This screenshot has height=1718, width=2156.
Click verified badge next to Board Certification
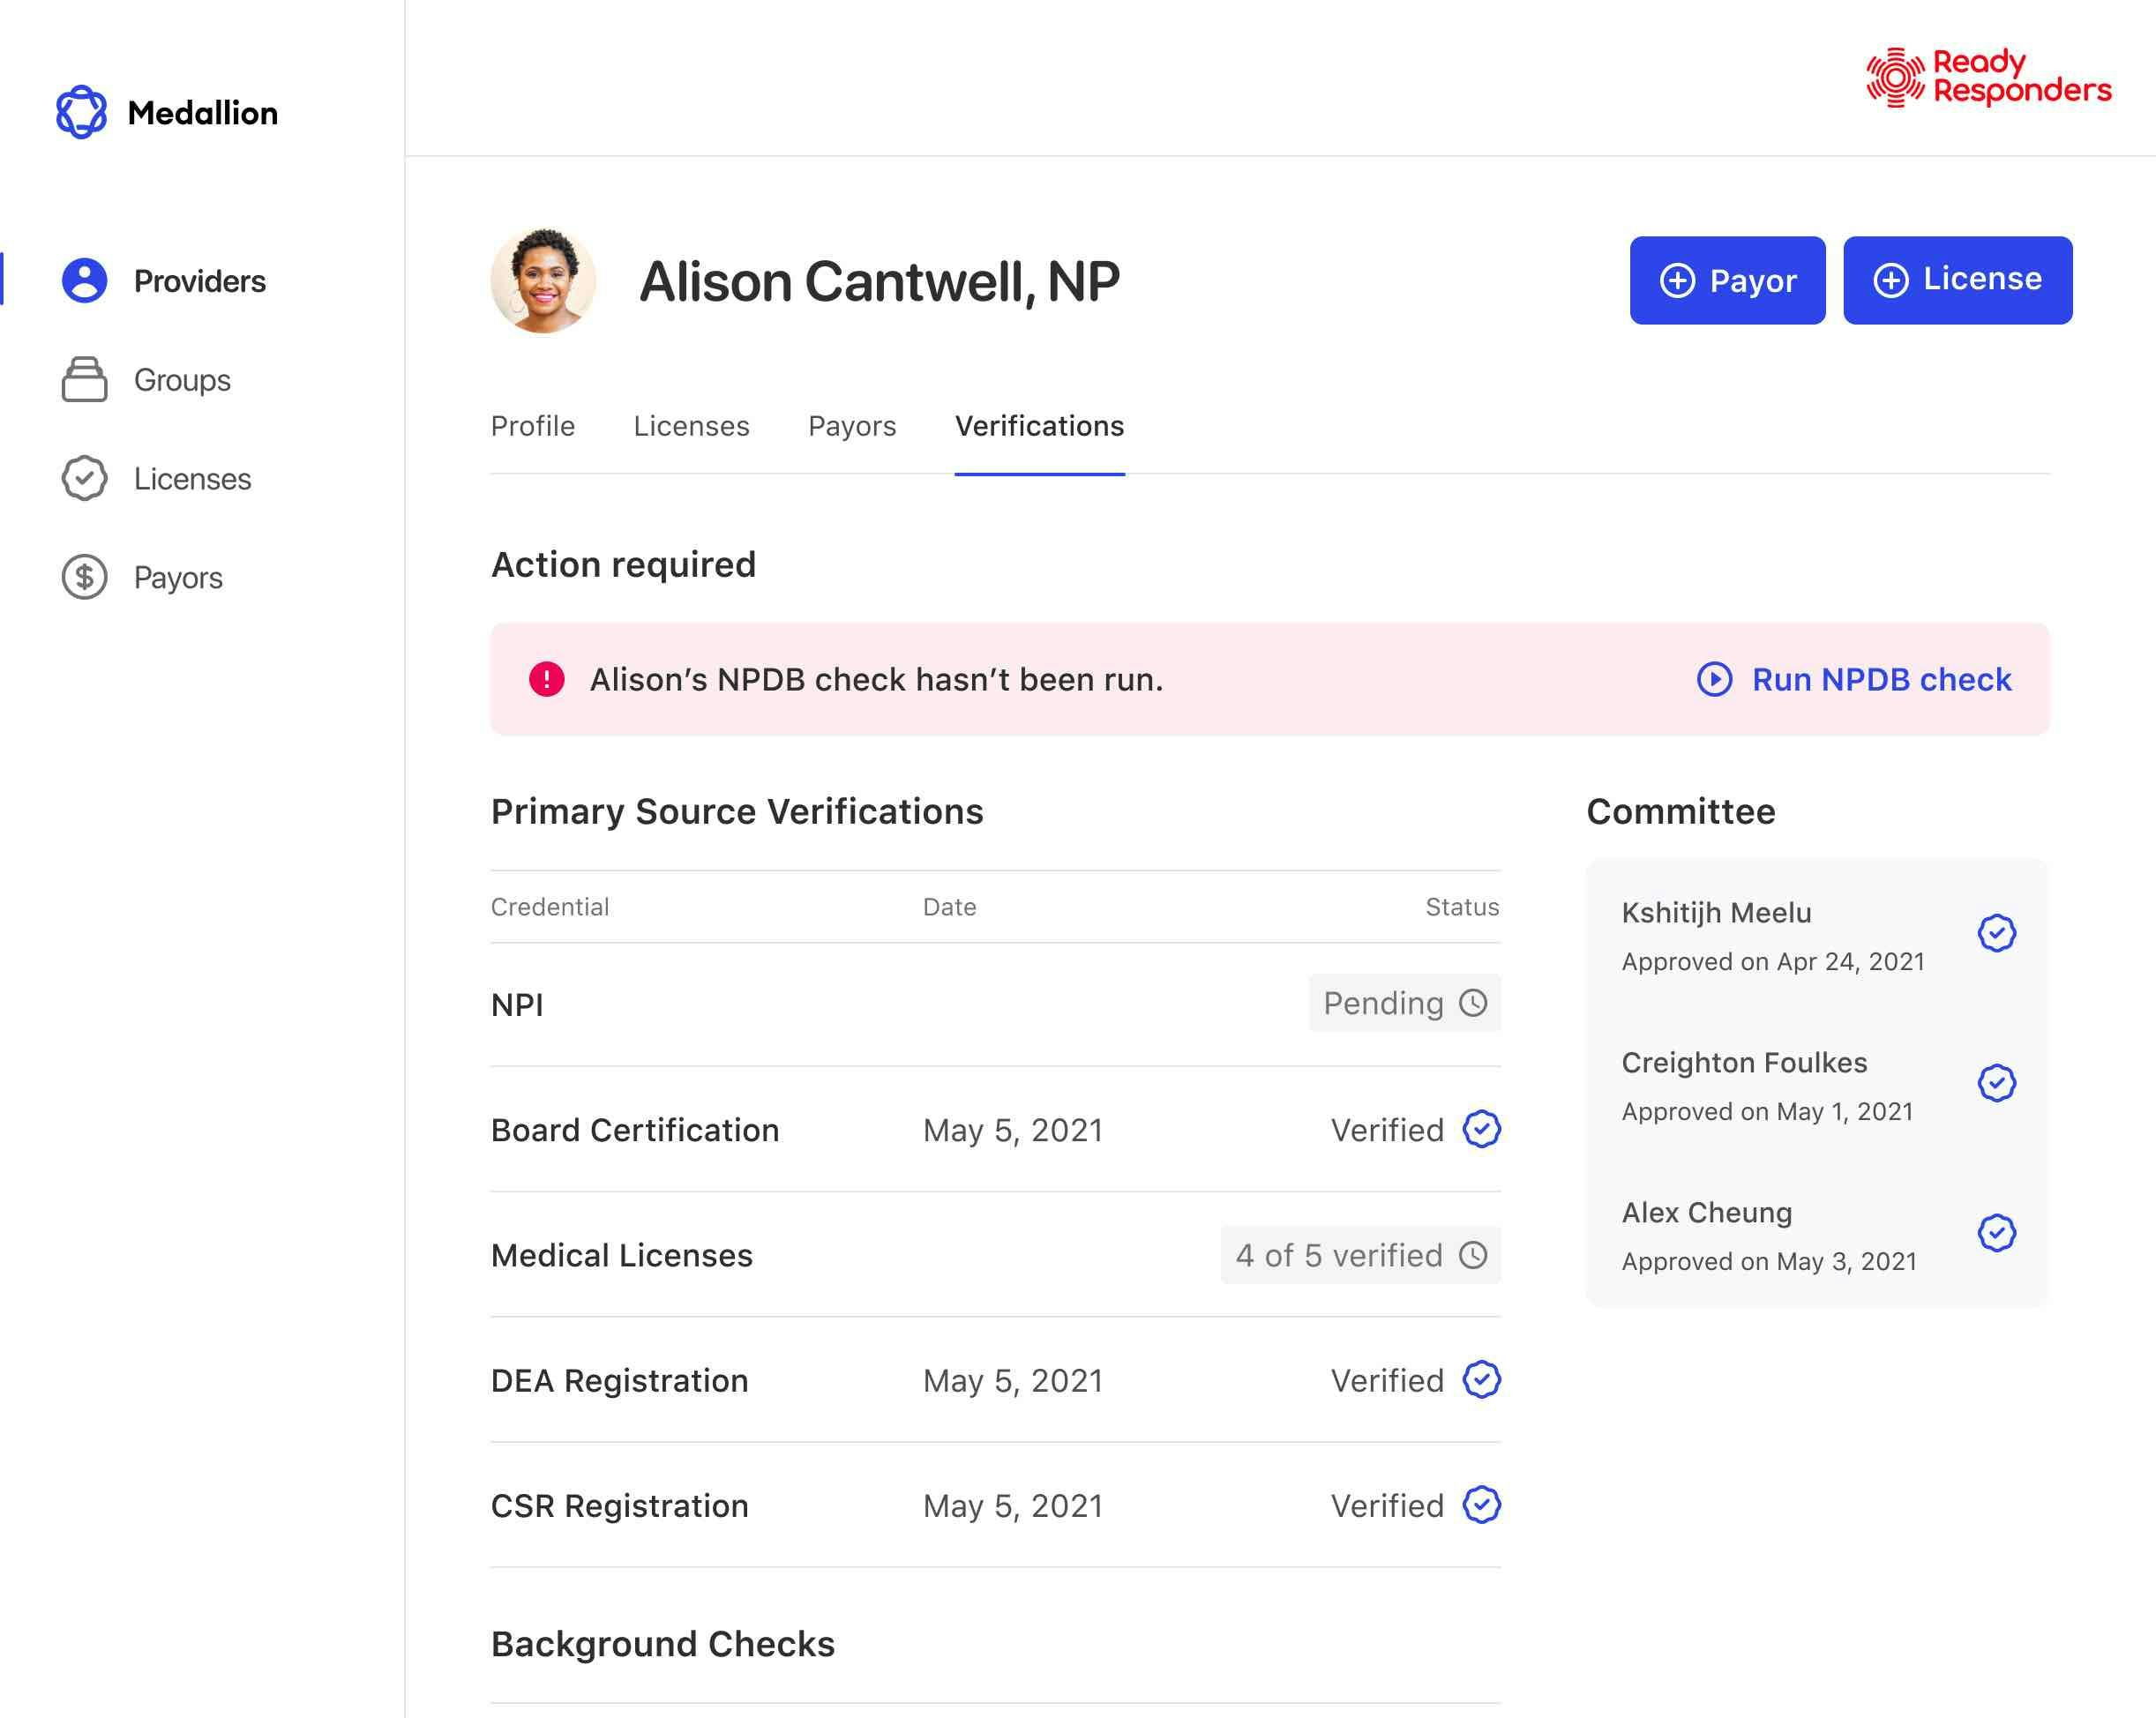[x=1481, y=1130]
